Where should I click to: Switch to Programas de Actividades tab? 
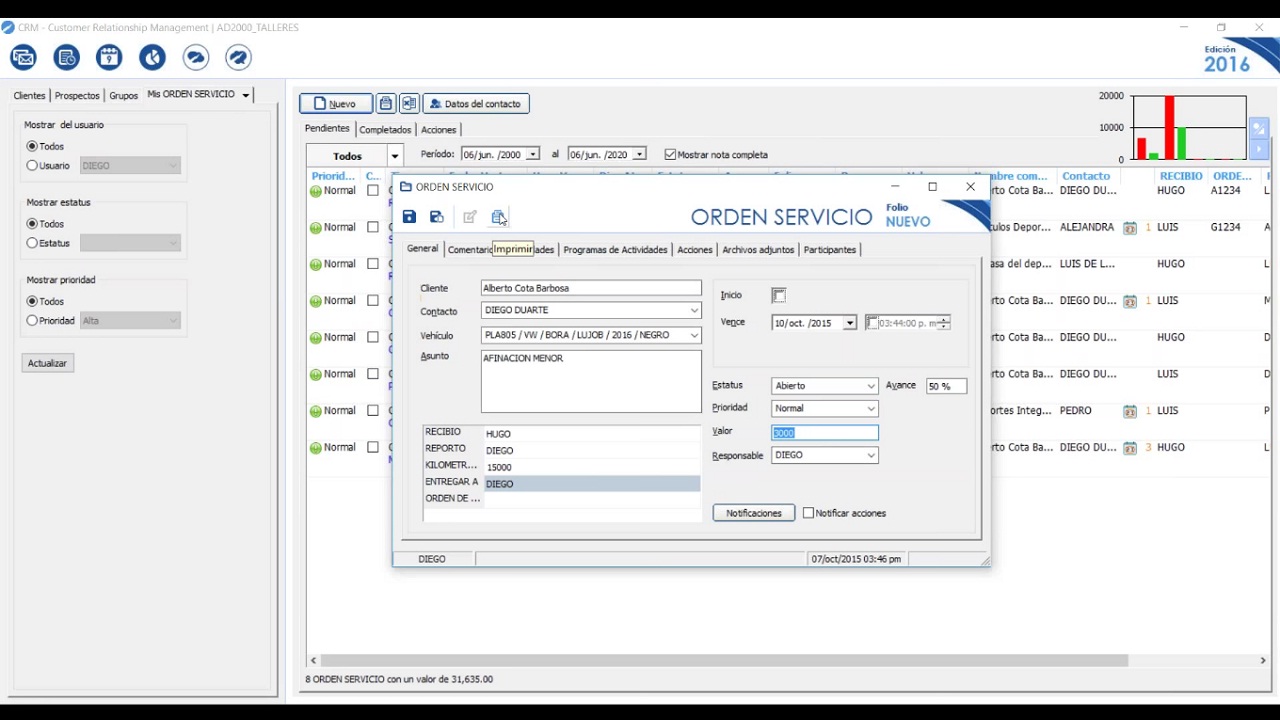click(x=615, y=250)
